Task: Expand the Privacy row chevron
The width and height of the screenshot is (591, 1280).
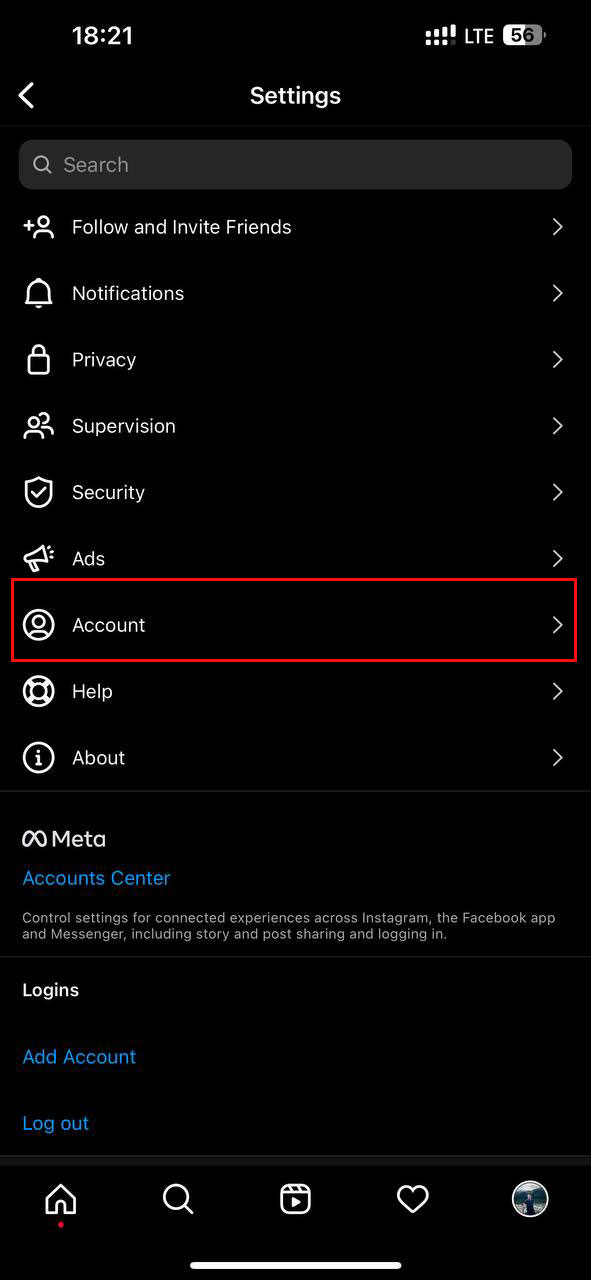Action: click(557, 359)
